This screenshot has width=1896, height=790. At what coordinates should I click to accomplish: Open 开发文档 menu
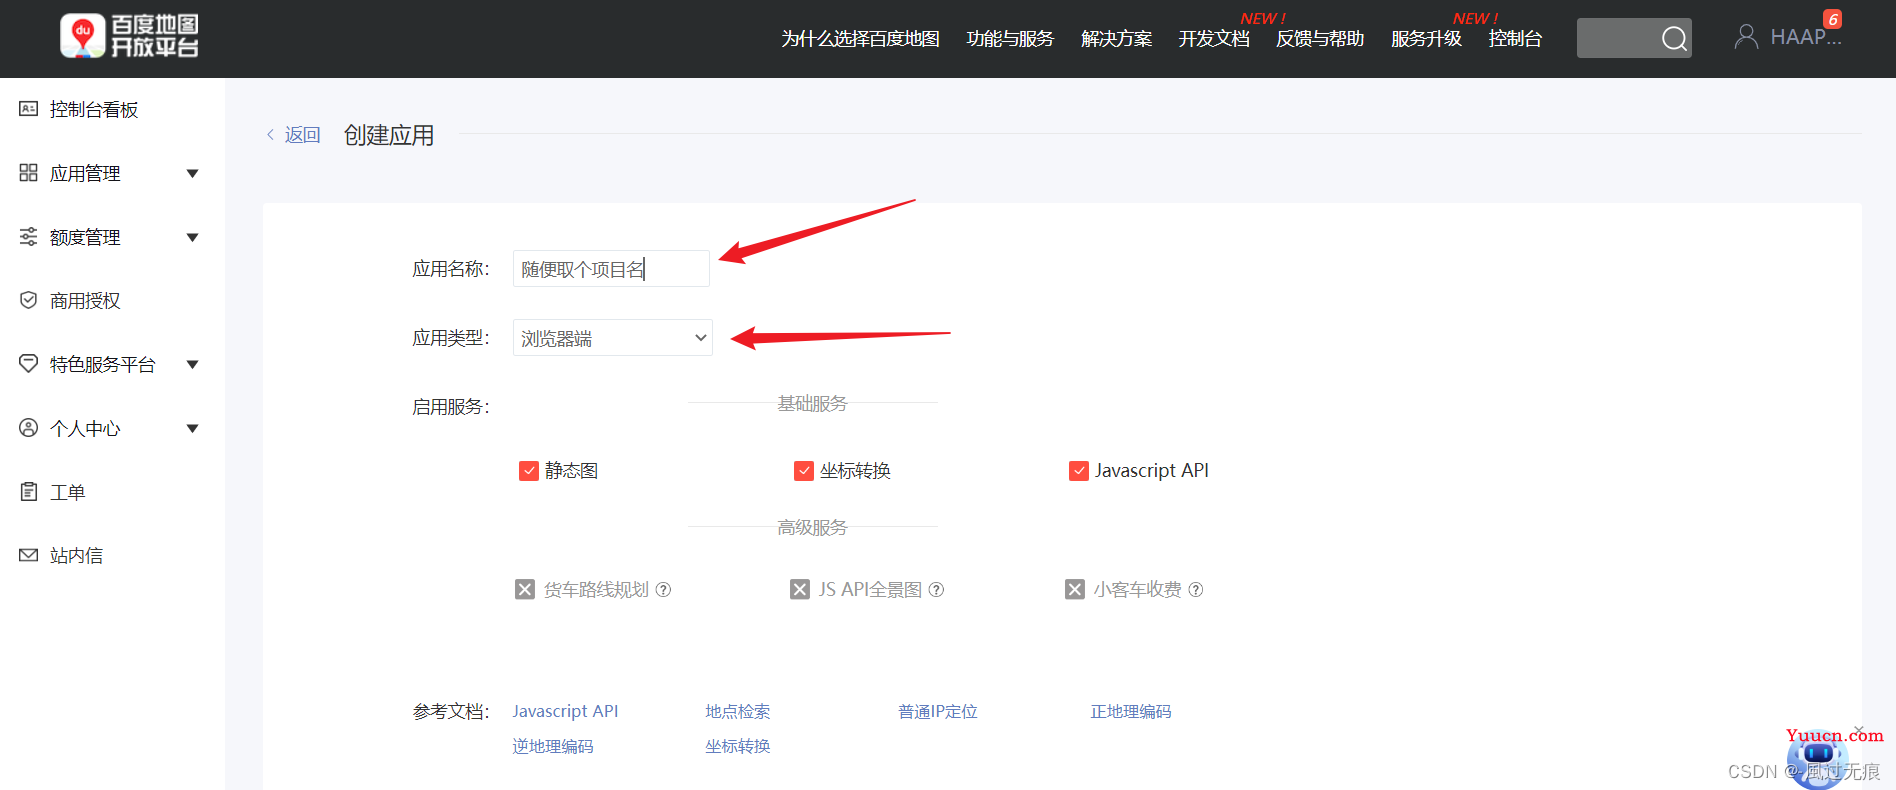tap(1214, 39)
